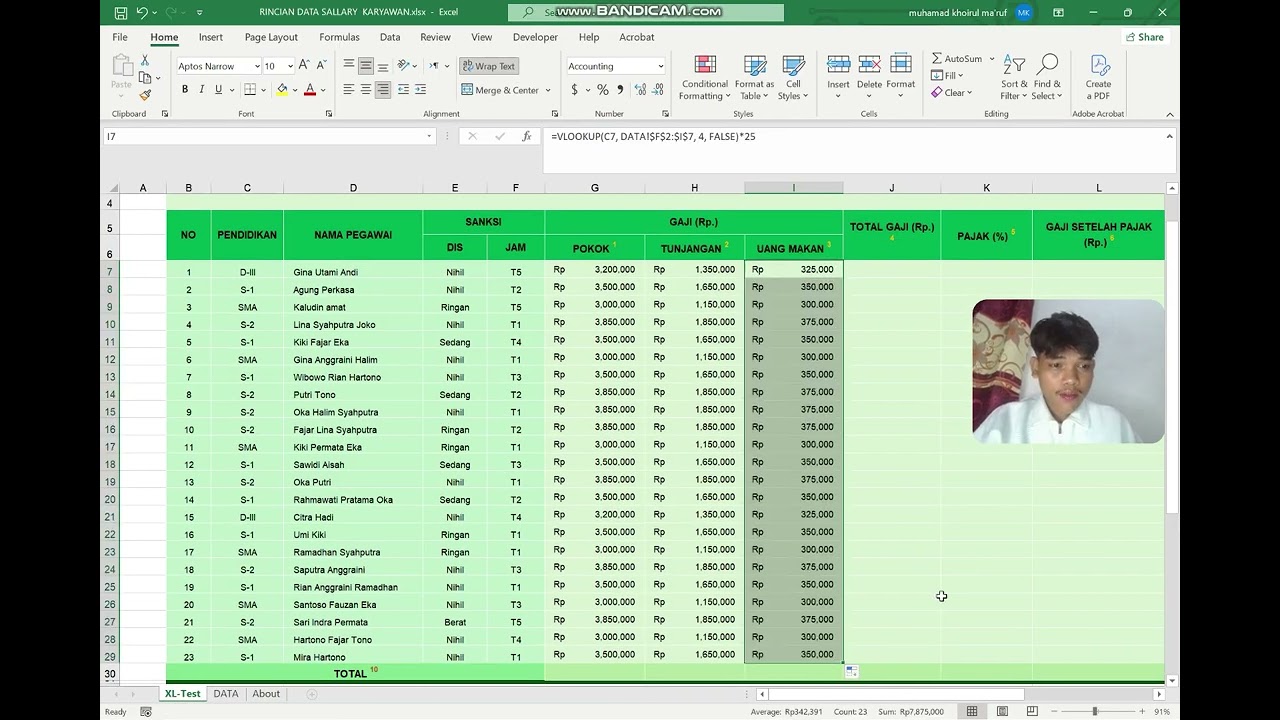Expand the Fill Color dropdown arrow
Viewport: 1280px width, 720px height.
point(295,90)
